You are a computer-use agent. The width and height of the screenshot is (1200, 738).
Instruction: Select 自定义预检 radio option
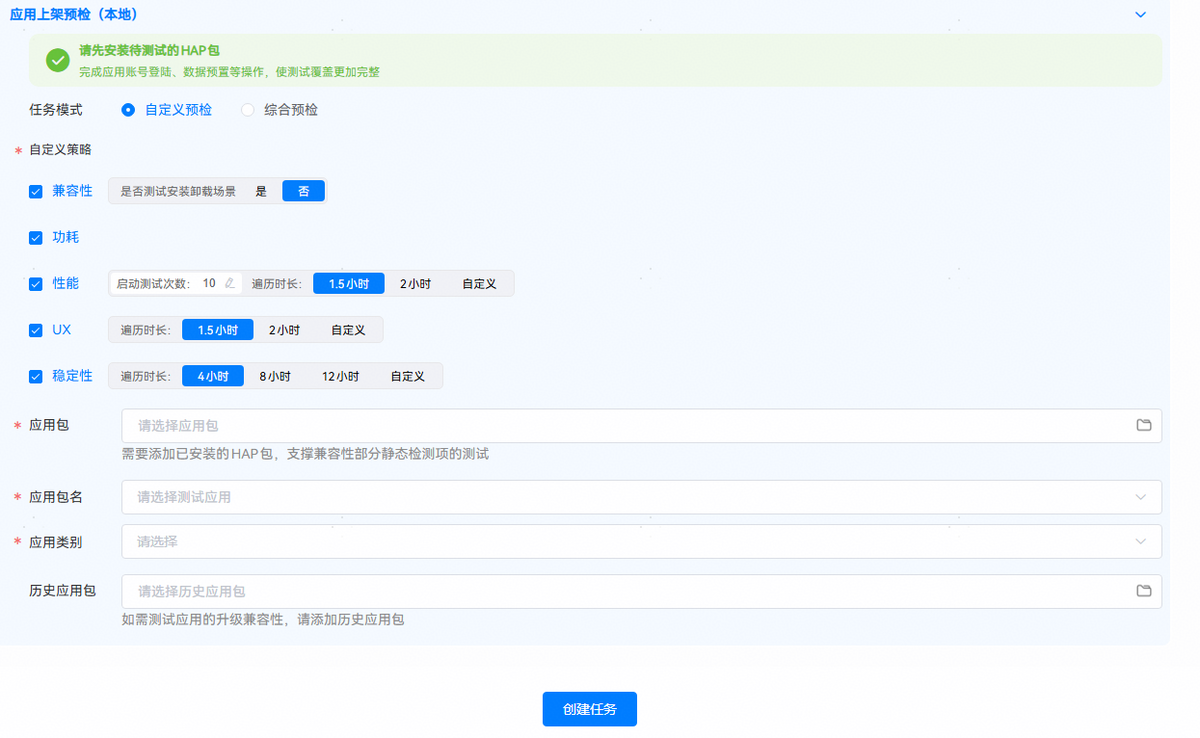tap(128, 110)
